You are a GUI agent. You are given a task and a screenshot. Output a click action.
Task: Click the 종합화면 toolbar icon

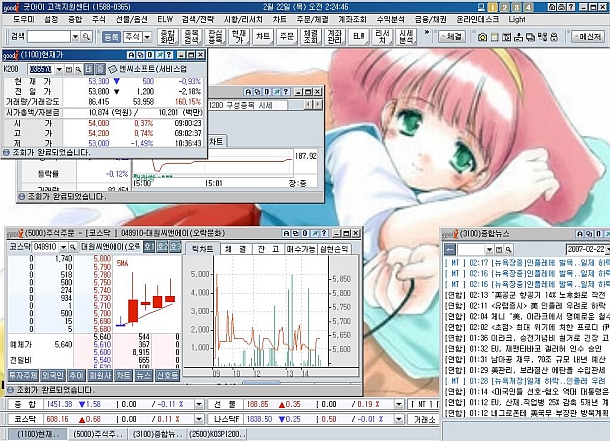coord(170,37)
